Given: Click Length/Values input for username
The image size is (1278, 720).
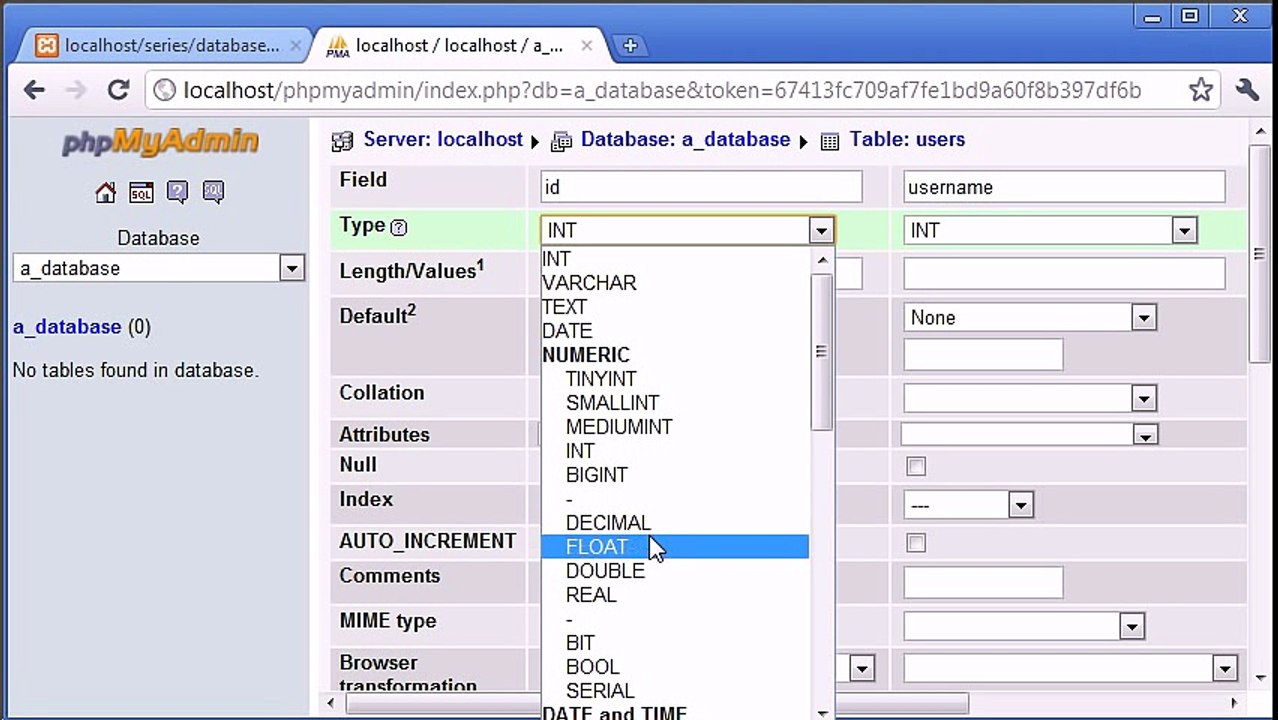Looking at the screenshot, I should tap(1064, 273).
